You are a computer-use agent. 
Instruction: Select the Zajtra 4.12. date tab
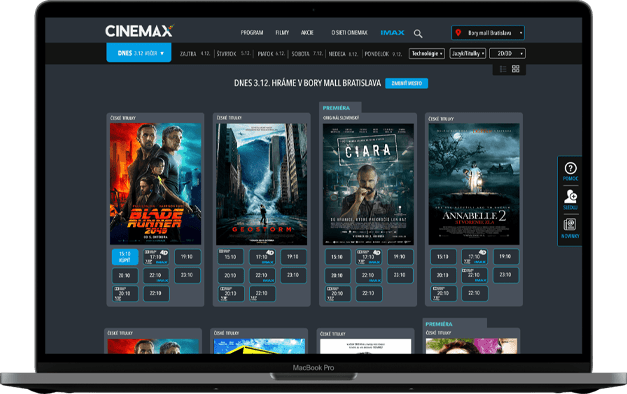195,54
